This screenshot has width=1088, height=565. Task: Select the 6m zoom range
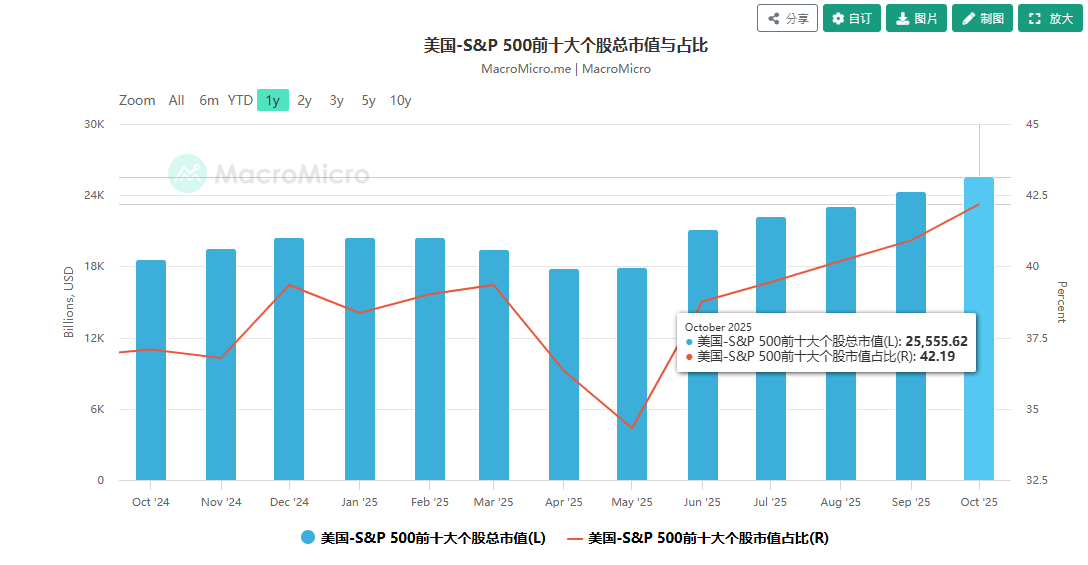pos(209,101)
